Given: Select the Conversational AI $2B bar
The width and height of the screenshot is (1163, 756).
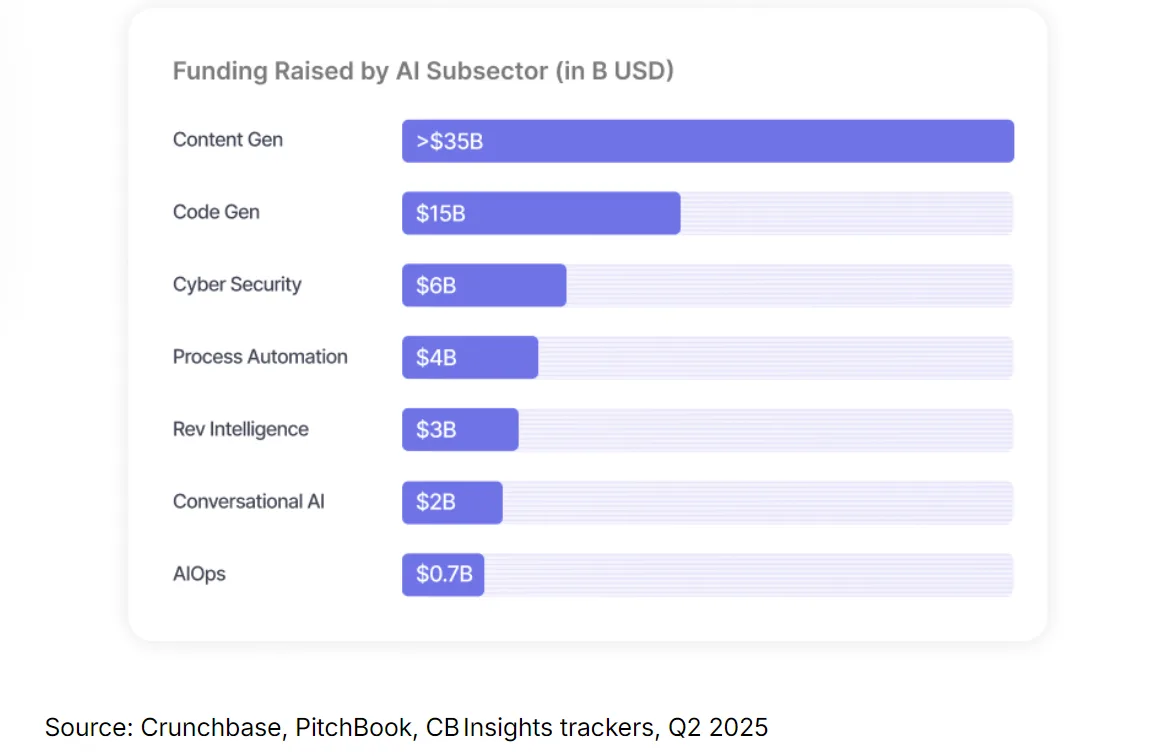Looking at the screenshot, I should tap(452, 502).
